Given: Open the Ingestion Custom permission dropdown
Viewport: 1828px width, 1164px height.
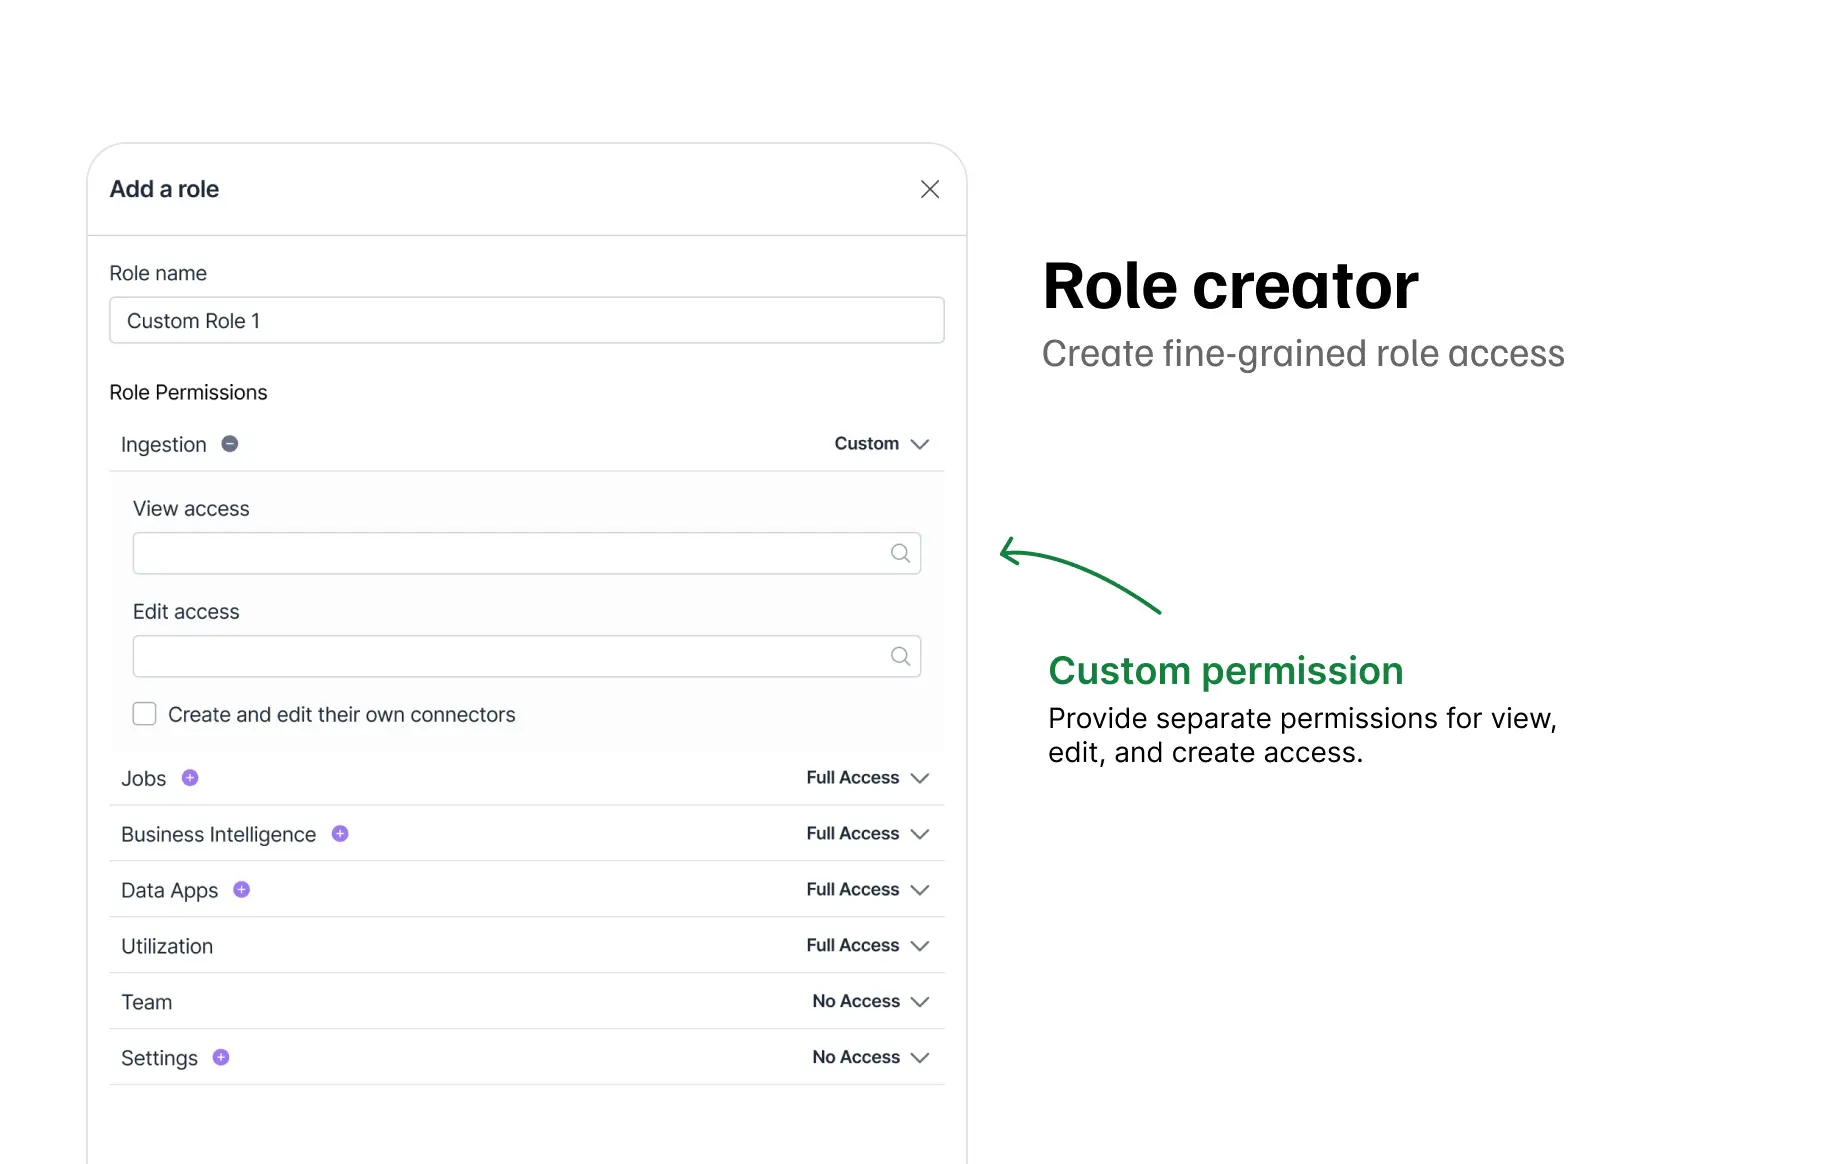Looking at the screenshot, I should tap(882, 444).
